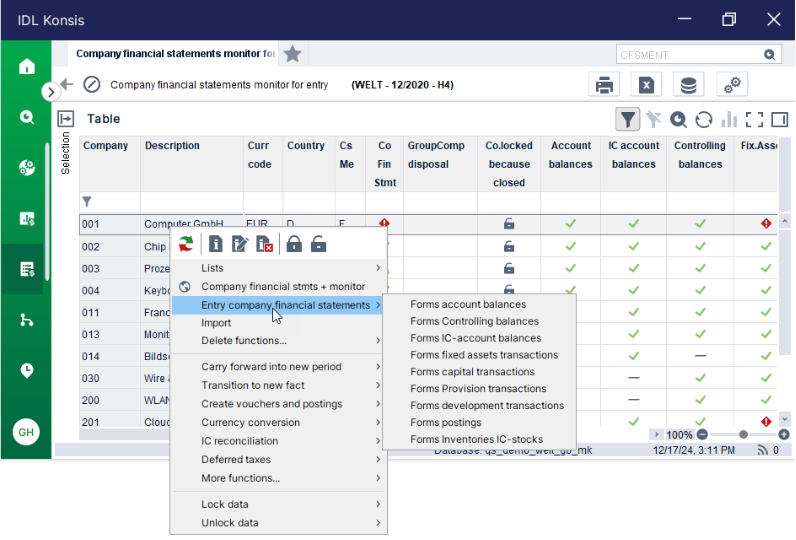Choose Forms capital transactions

point(480,372)
